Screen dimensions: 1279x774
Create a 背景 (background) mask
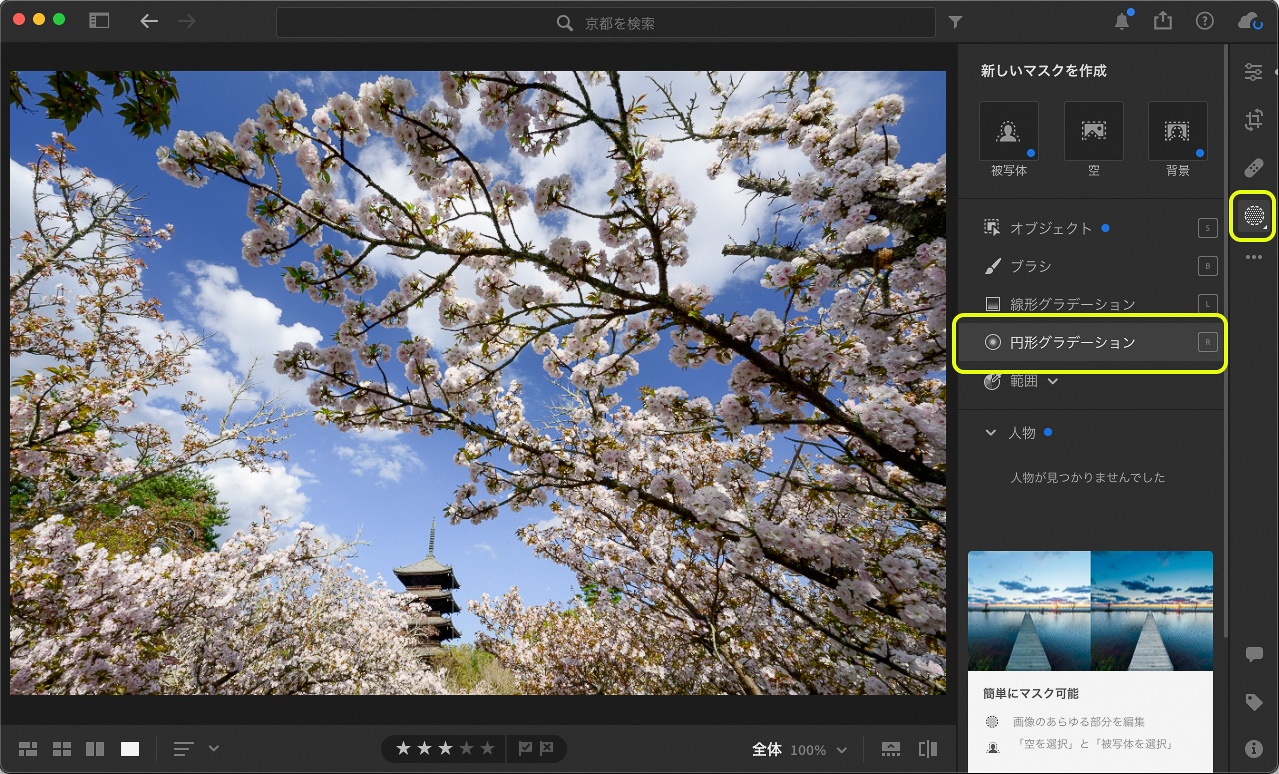[1177, 131]
